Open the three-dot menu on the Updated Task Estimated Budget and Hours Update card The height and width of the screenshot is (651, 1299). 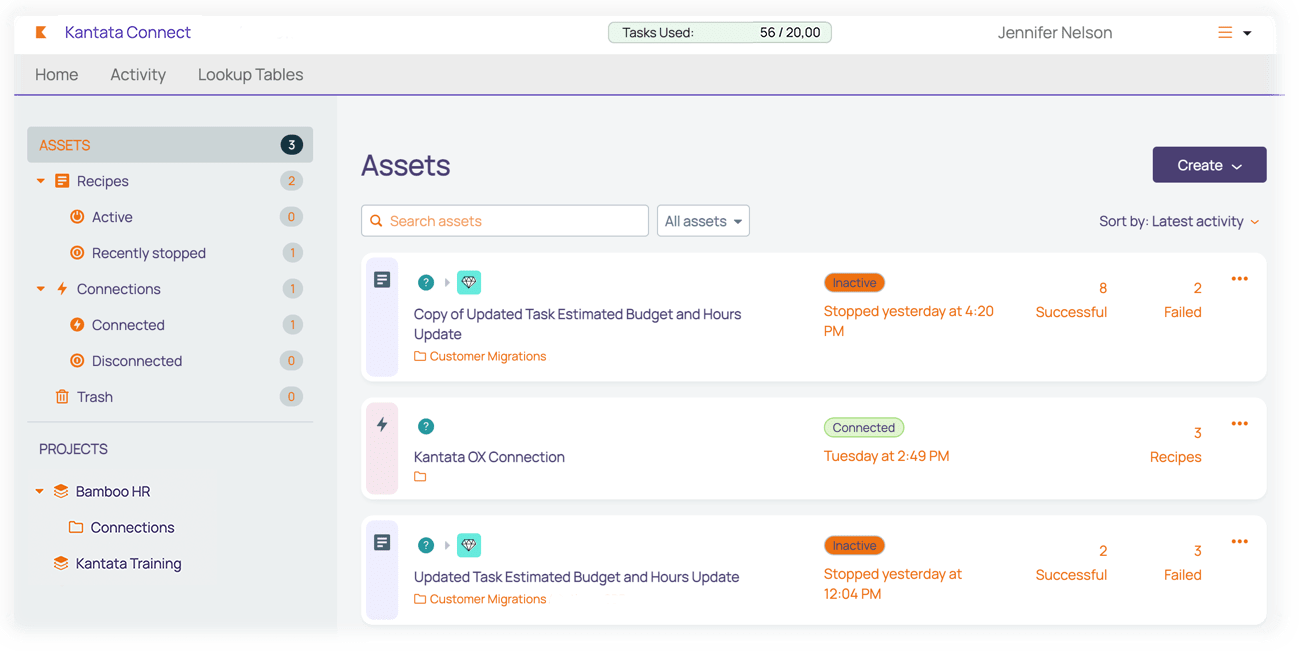pyautogui.click(x=1240, y=542)
